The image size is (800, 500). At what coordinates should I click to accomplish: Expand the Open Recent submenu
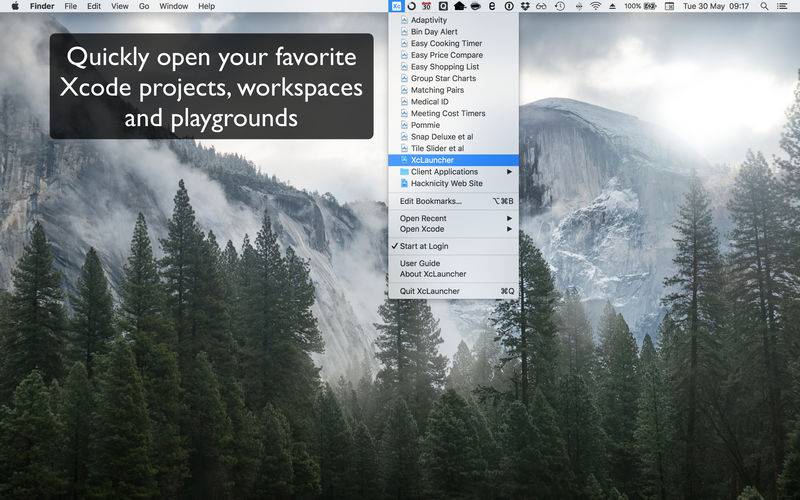coord(453,218)
